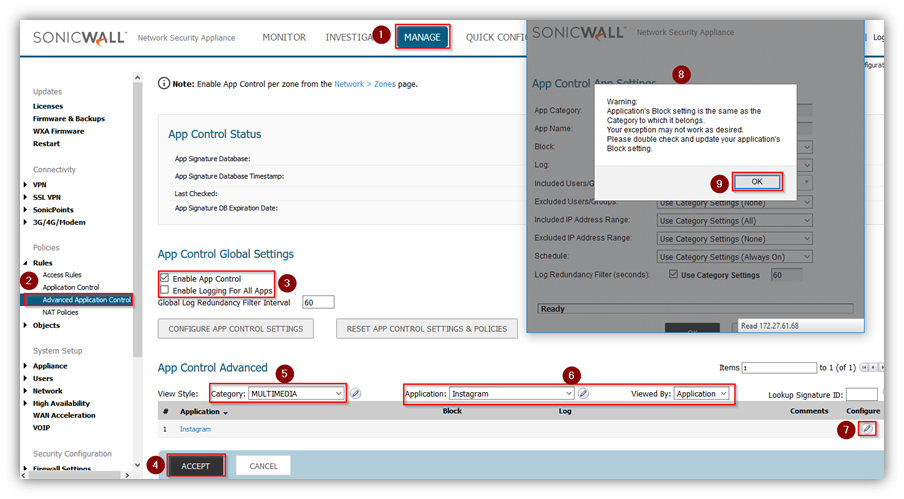The width and height of the screenshot is (904, 499).
Task: Click the pencil icon next to Category dropdown
Action: [x=355, y=394]
